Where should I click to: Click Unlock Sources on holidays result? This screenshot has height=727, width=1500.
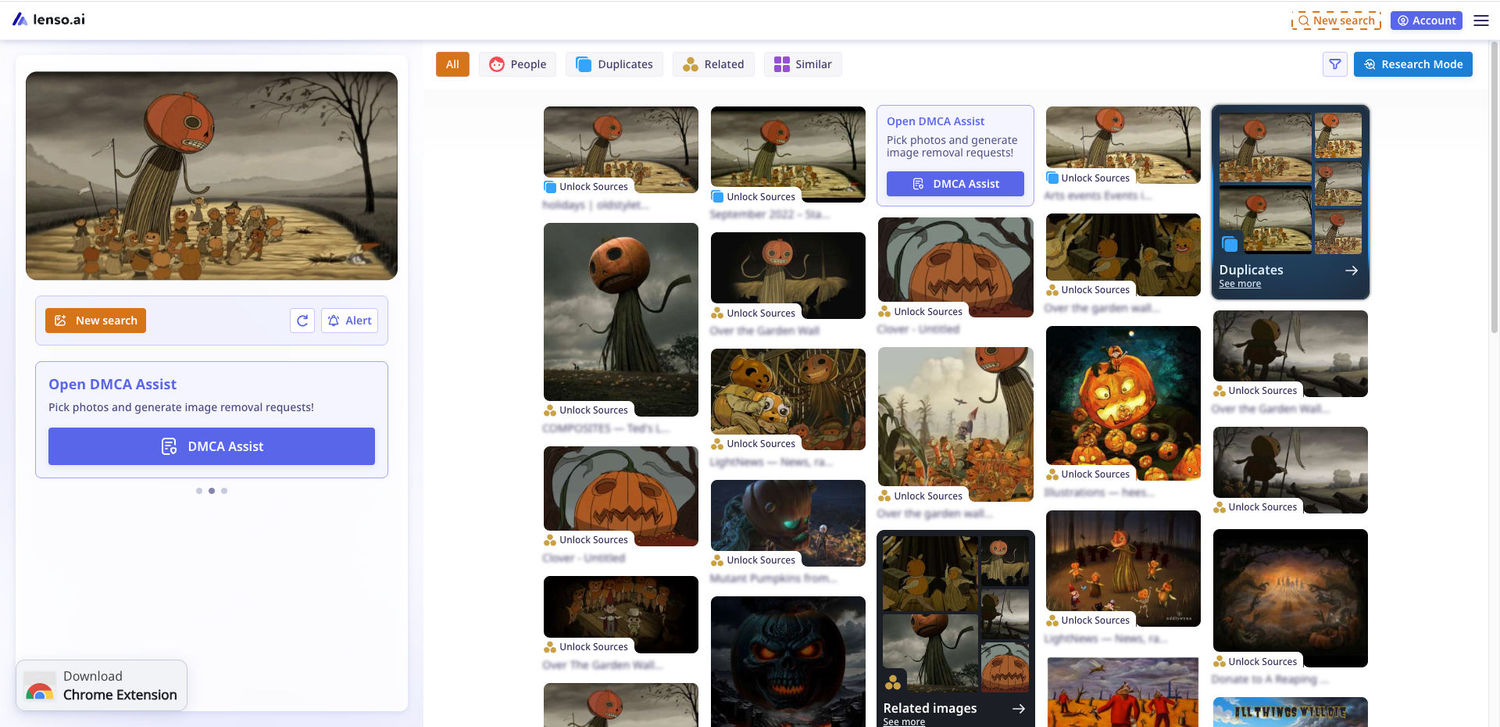coord(586,187)
